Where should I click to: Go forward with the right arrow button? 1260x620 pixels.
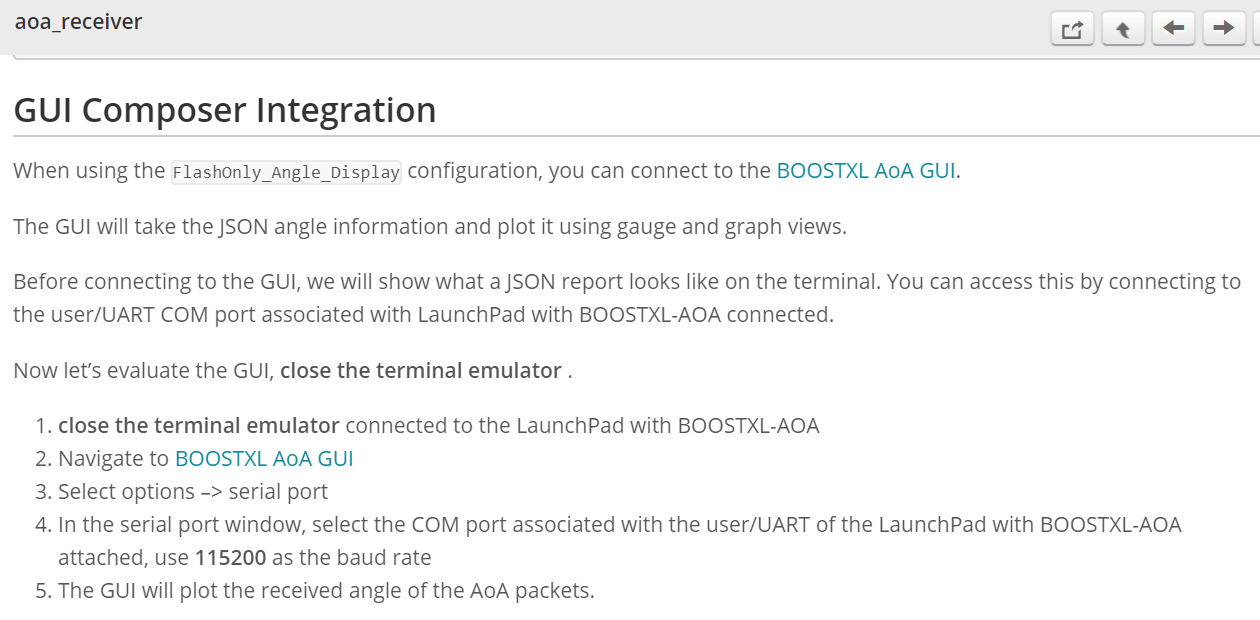tap(1223, 29)
